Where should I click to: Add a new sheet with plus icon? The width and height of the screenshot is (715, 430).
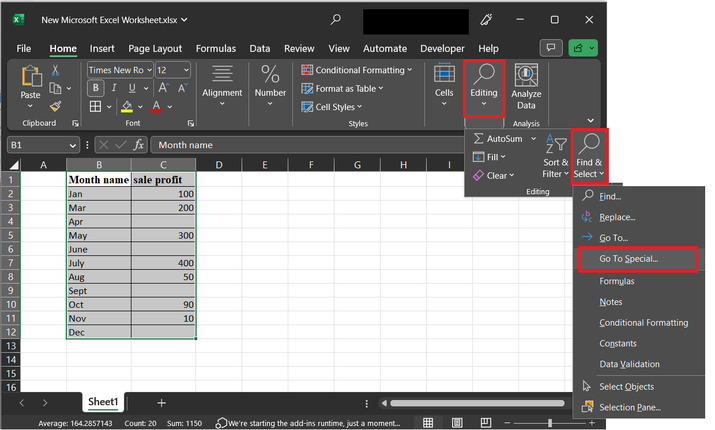click(161, 402)
